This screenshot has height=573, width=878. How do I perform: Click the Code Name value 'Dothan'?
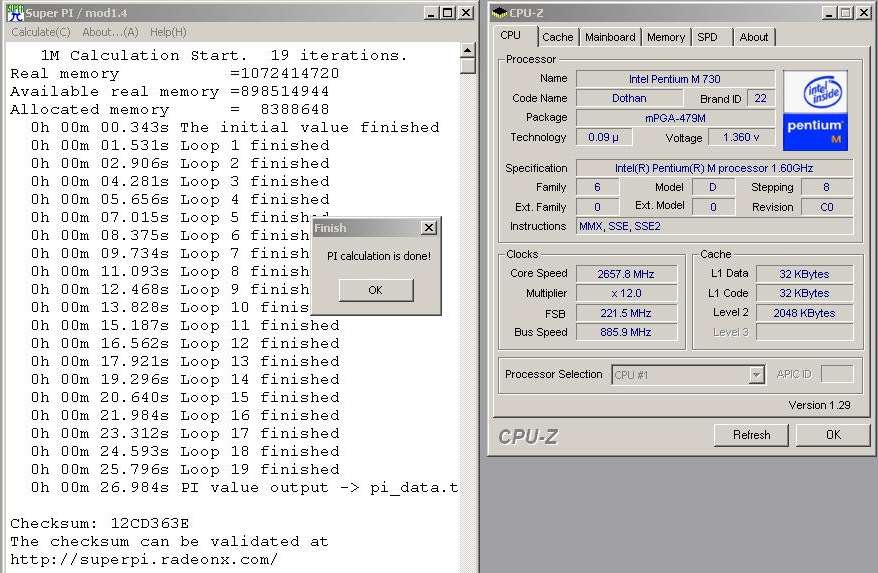pyautogui.click(x=629, y=98)
